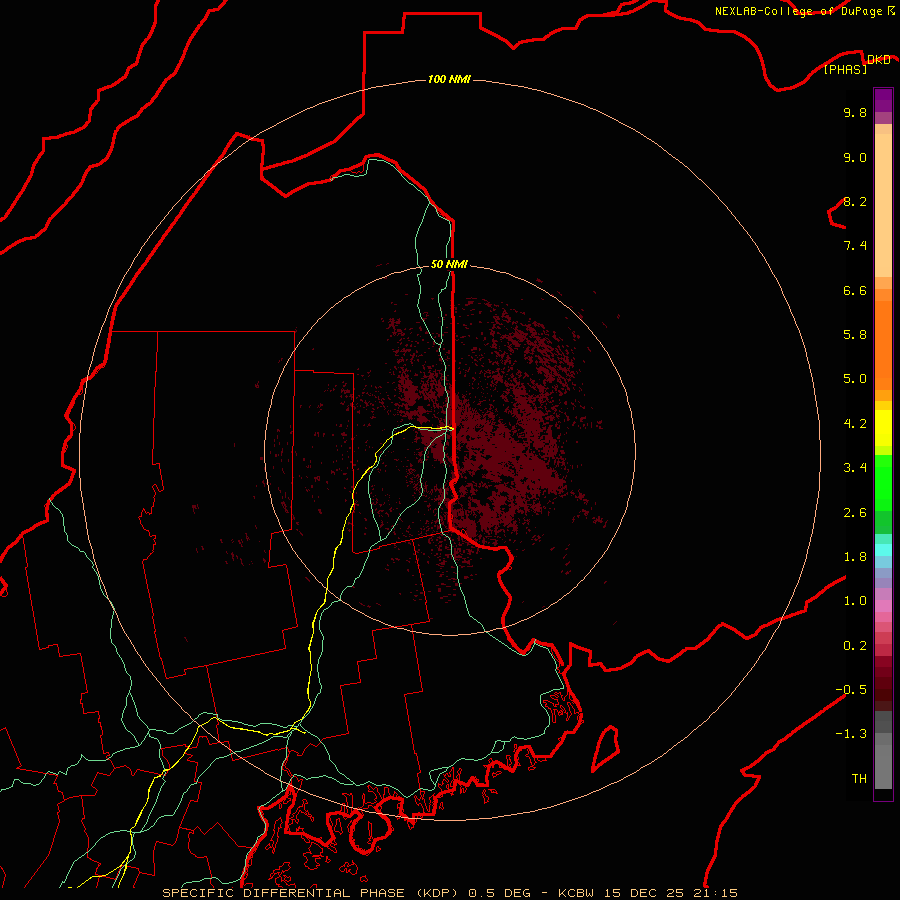Screen dimensions: 900x900
Task: Click the 2.6 value on the scale
Action: [x=855, y=513]
